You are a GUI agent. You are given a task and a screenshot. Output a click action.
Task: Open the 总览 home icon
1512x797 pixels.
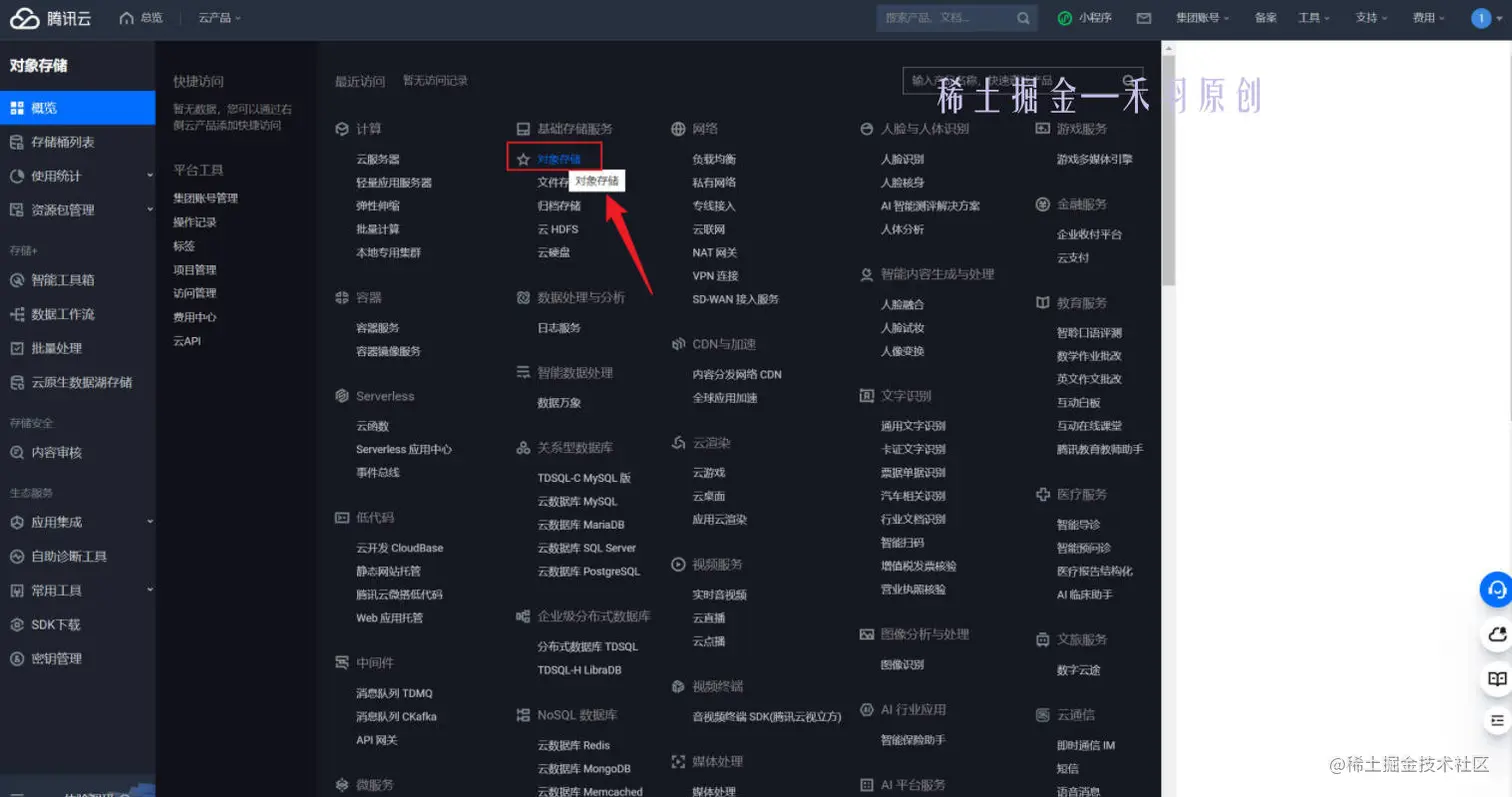tap(126, 18)
